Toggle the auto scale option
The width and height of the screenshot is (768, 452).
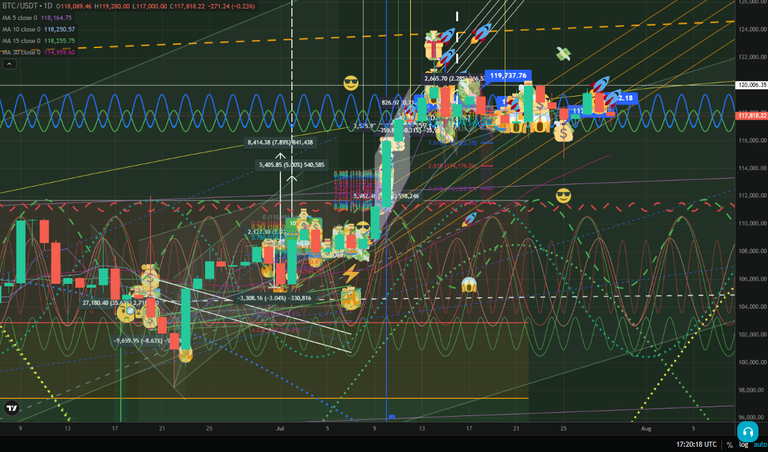click(760, 445)
